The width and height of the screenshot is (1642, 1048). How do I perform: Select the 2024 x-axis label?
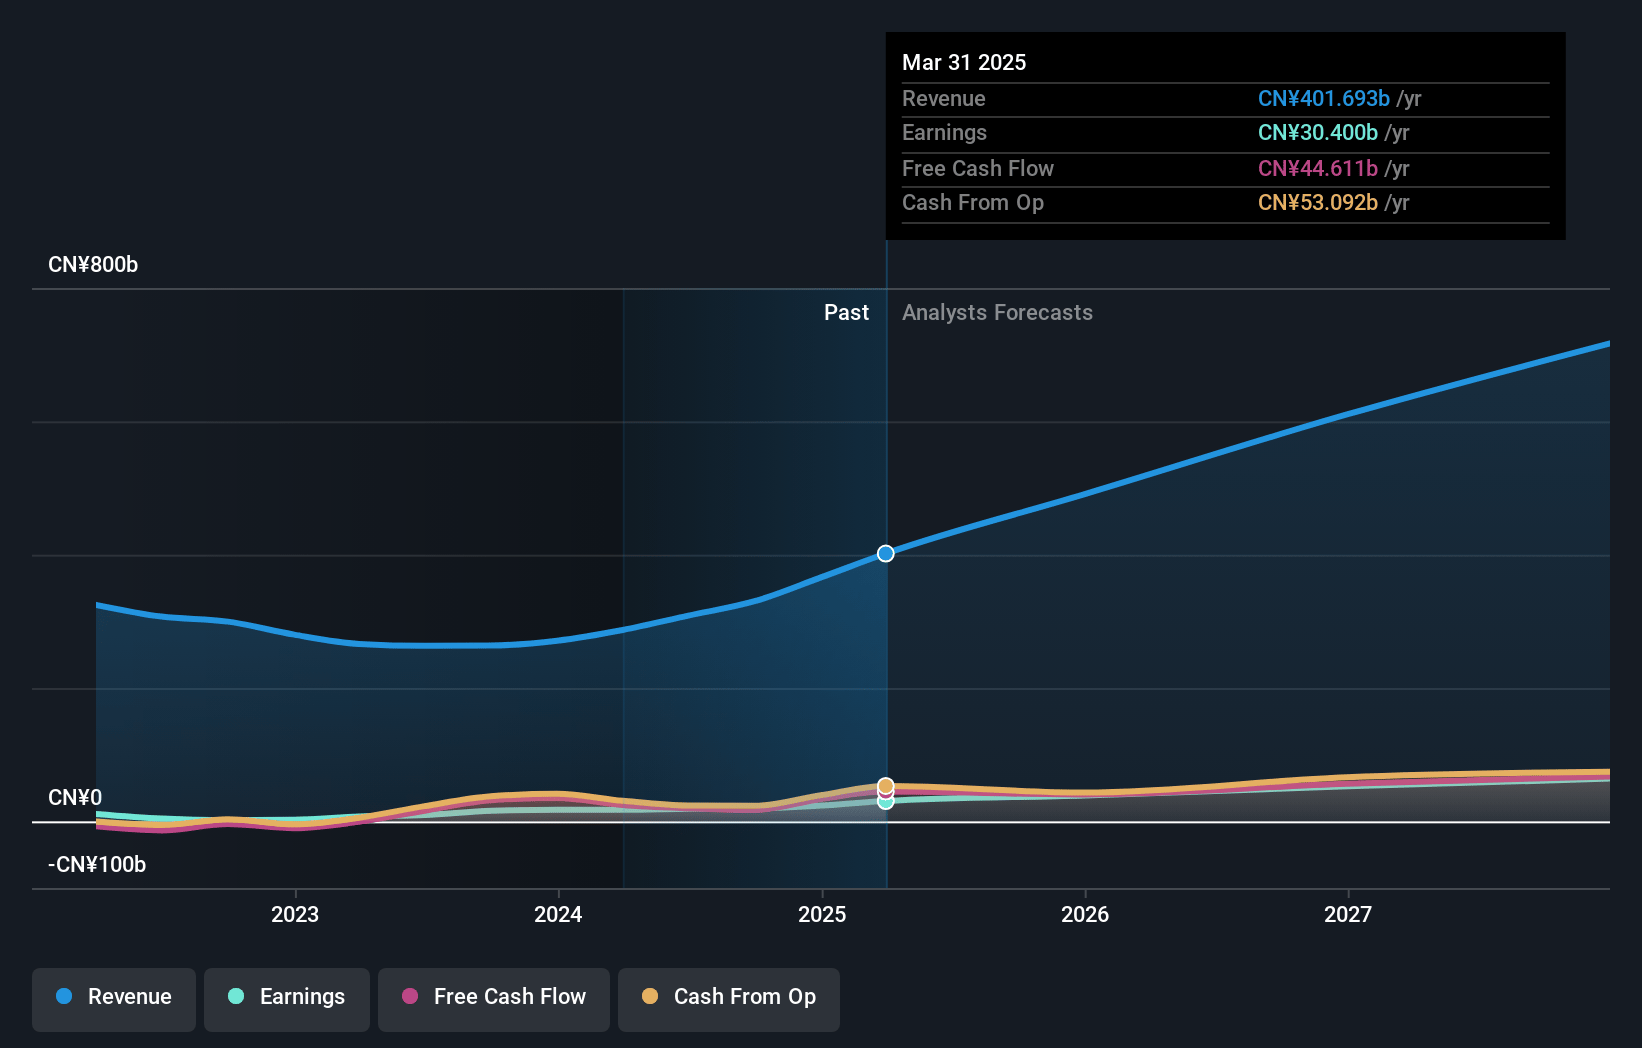click(x=558, y=914)
